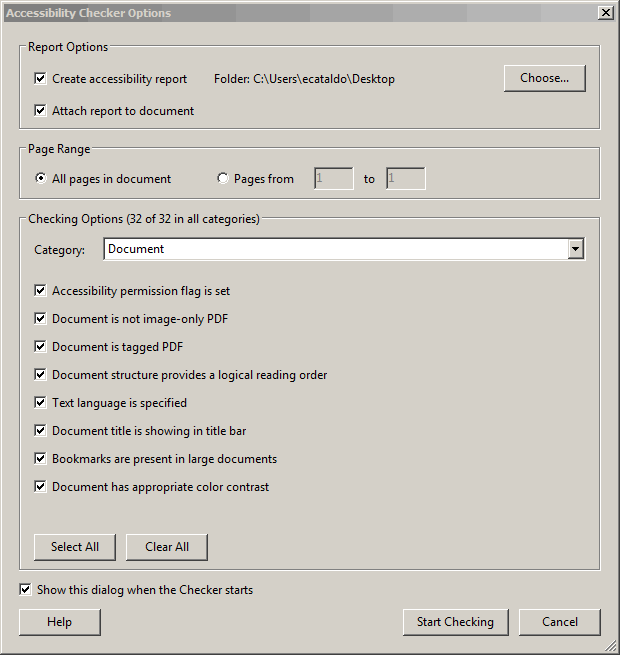Uncheck Bookmarks present in large documents
620x655 pixels.
coord(41,459)
